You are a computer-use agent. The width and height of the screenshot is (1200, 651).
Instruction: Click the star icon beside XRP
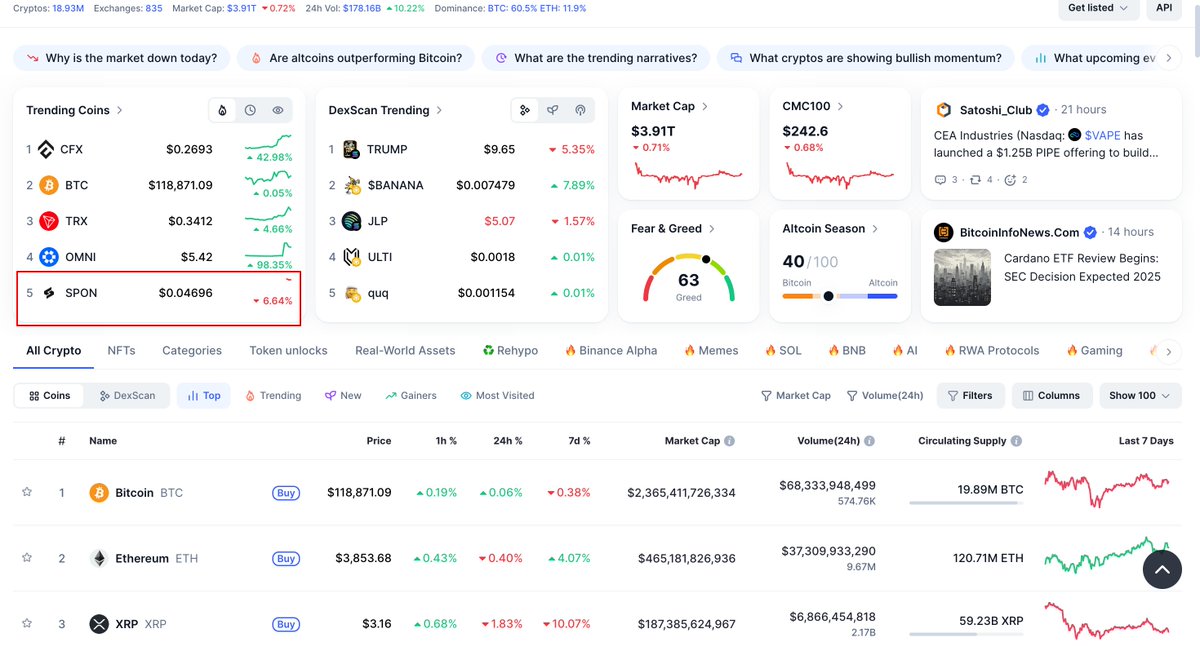27,624
